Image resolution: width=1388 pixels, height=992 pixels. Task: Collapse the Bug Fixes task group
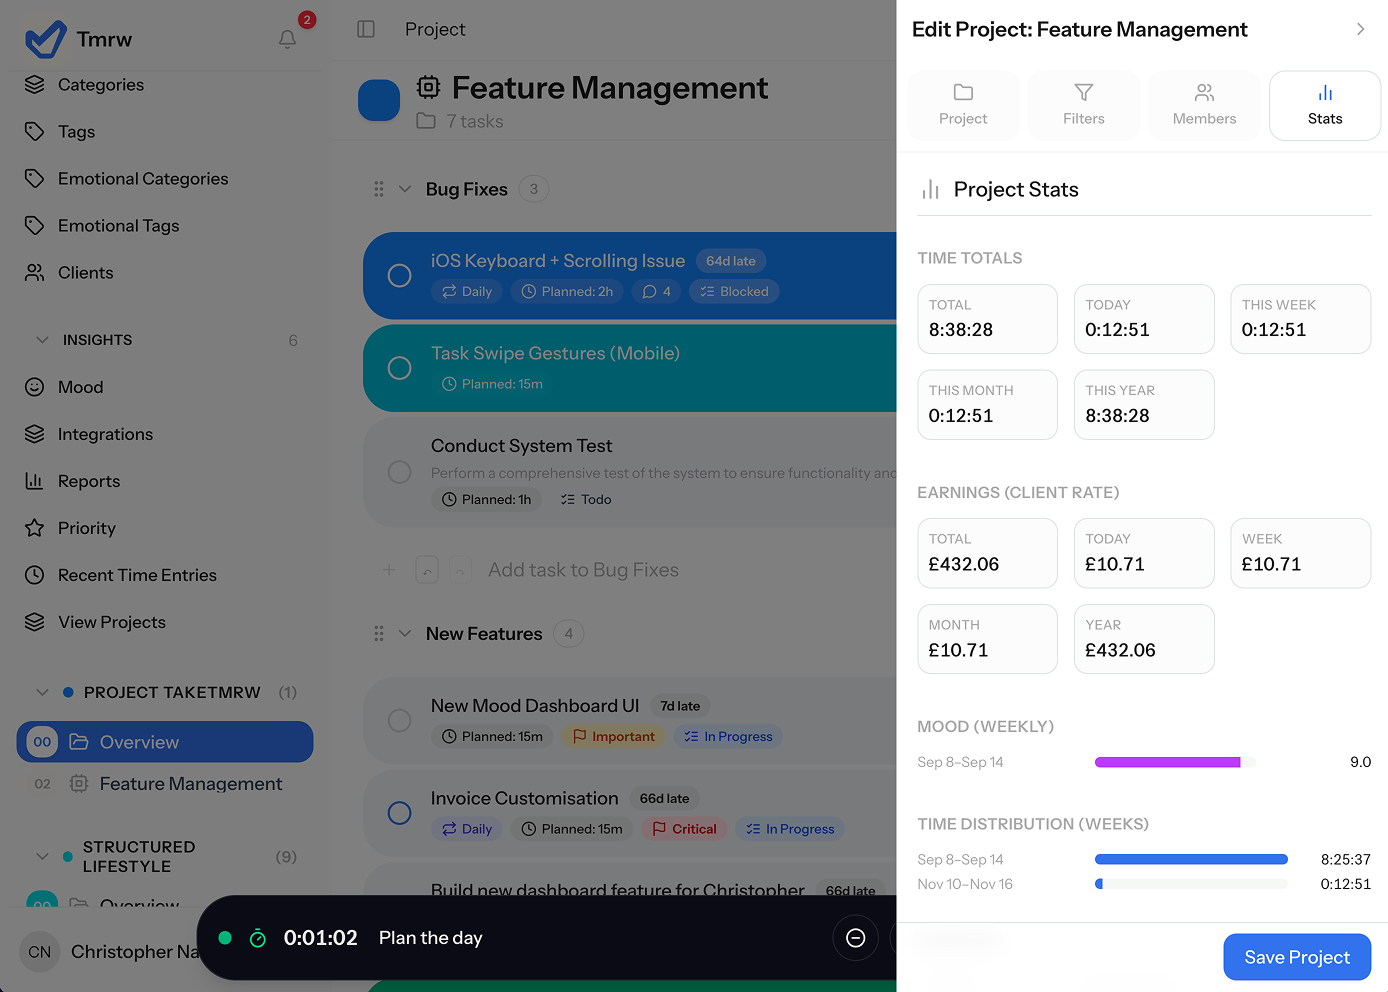click(404, 188)
